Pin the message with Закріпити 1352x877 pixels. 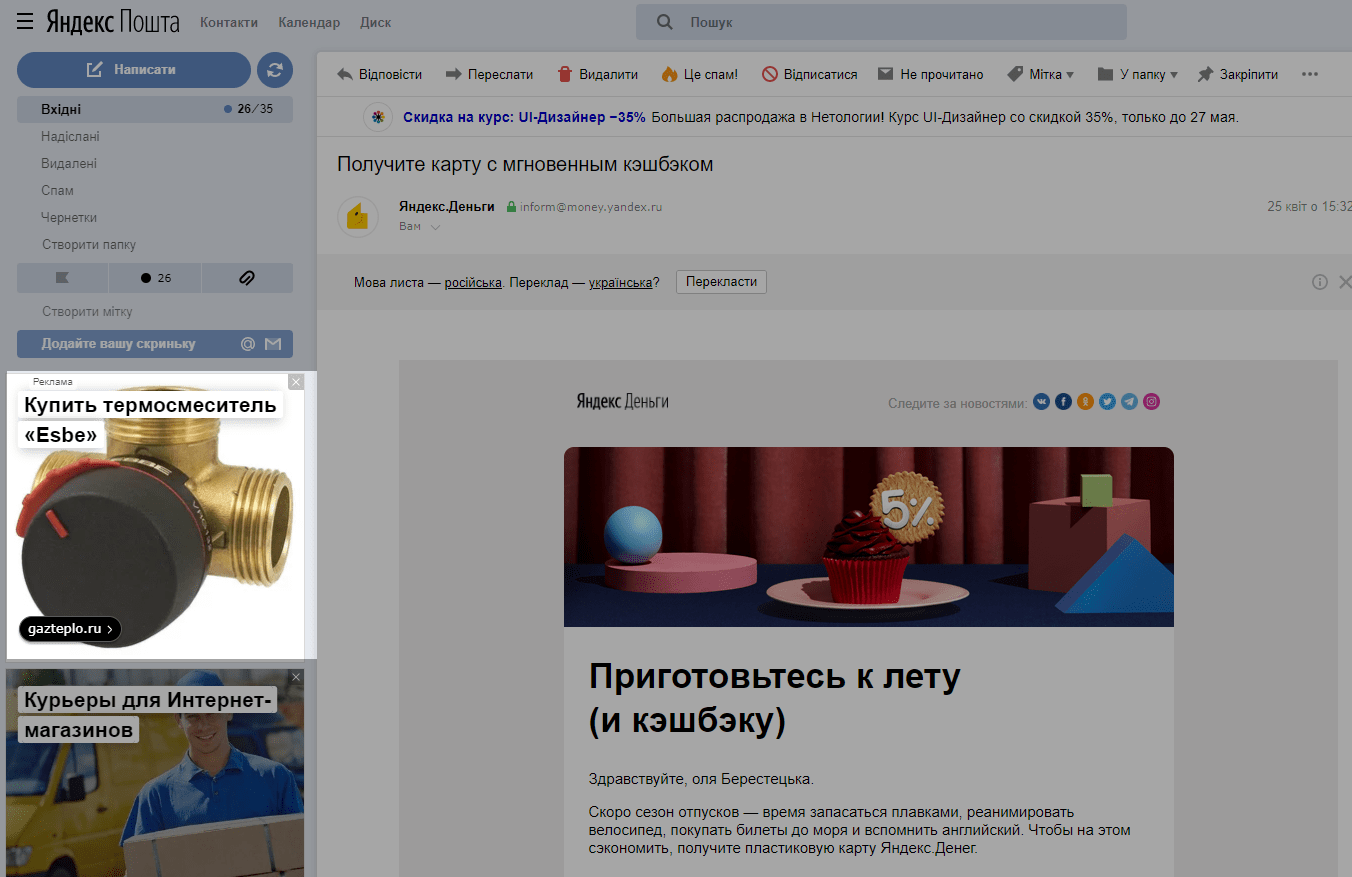tap(1238, 74)
